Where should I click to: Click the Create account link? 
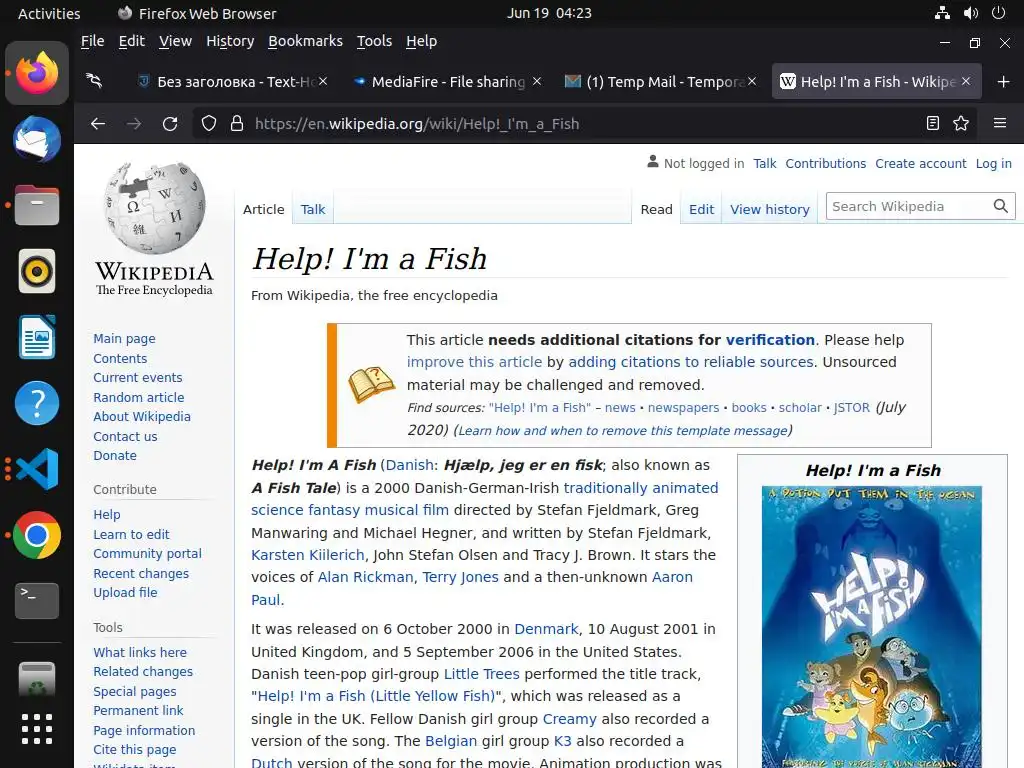tap(921, 163)
